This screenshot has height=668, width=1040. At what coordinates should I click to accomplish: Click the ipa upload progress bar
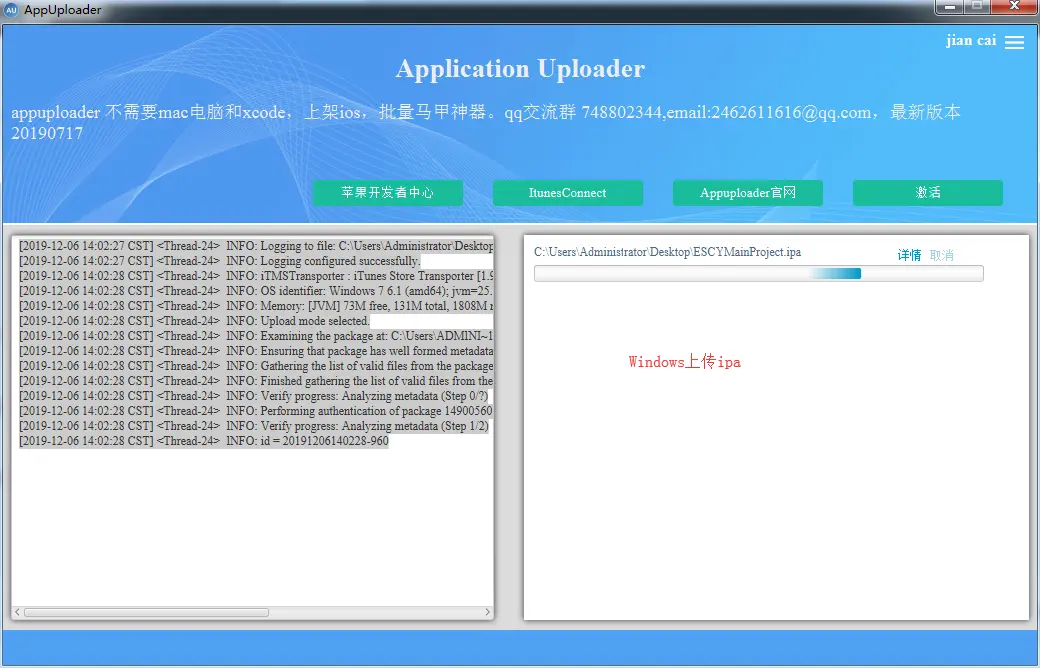coord(759,273)
